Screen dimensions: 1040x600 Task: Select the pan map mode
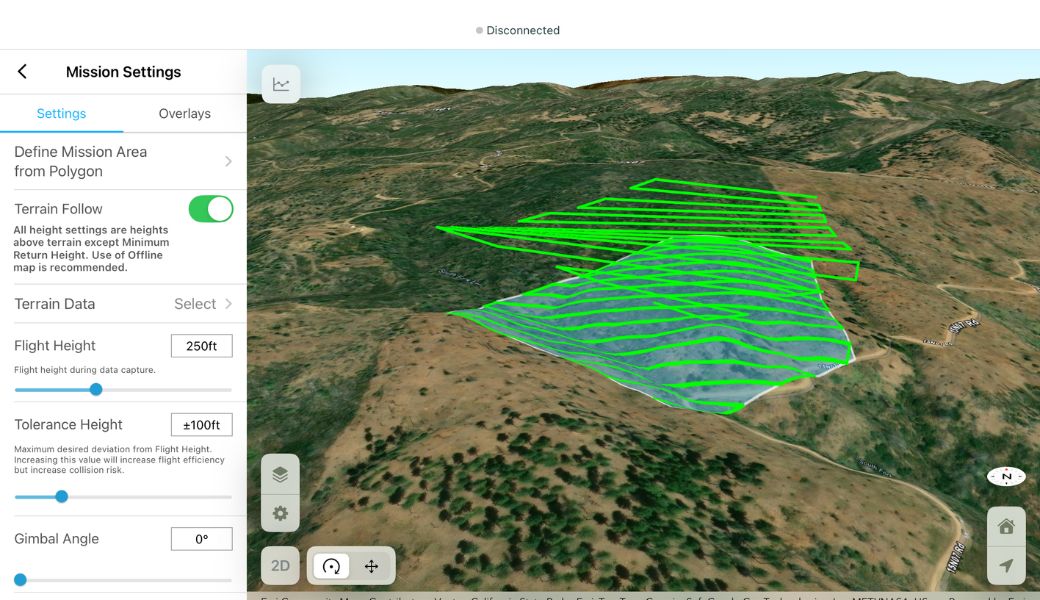(371, 566)
